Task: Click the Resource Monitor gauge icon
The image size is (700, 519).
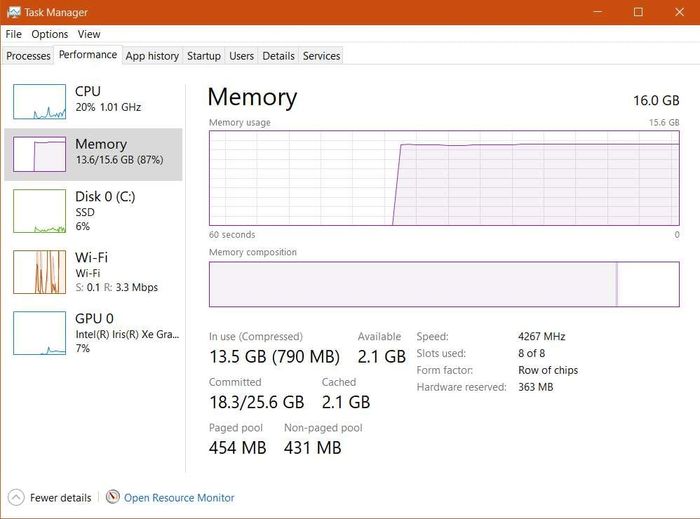Action: click(x=113, y=497)
